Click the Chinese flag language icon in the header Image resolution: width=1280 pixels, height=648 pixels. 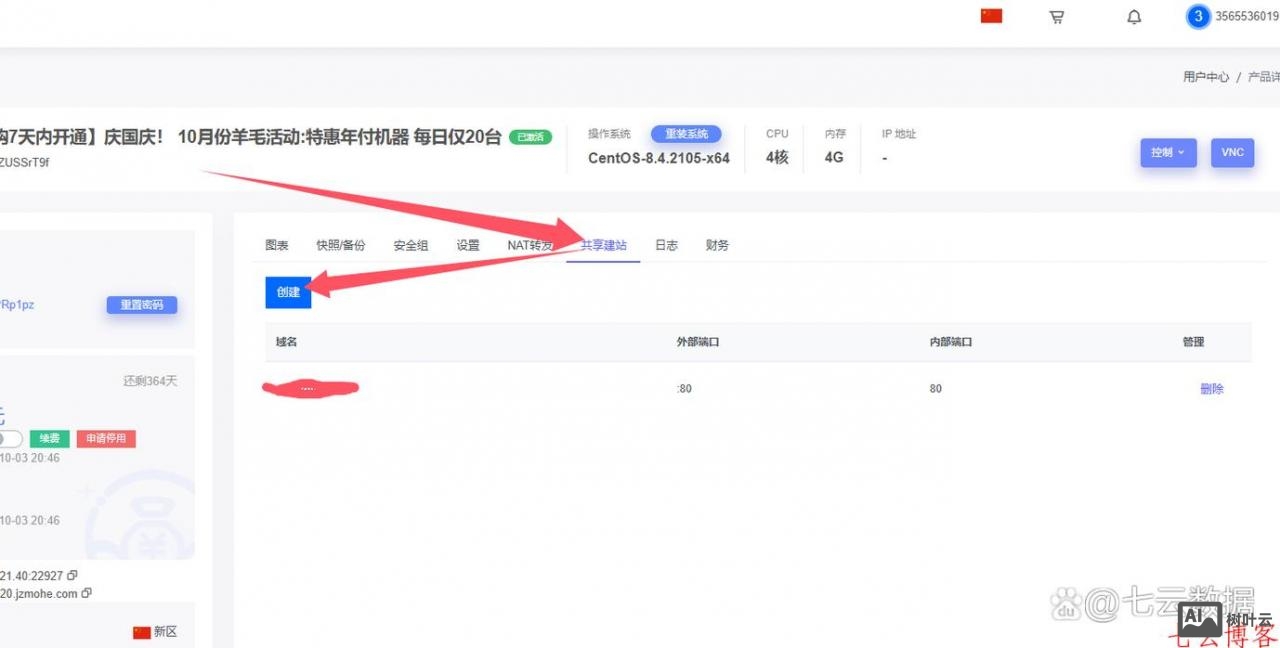click(x=991, y=16)
